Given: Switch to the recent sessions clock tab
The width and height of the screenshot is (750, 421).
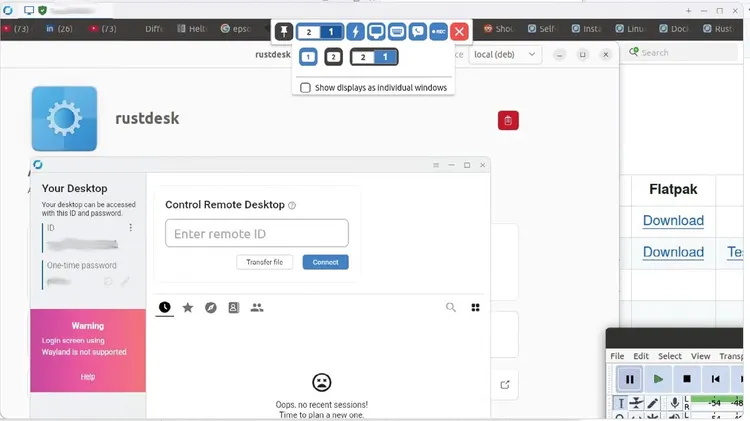Looking at the screenshot, I should pyautogui.click(x=165, y=307).
